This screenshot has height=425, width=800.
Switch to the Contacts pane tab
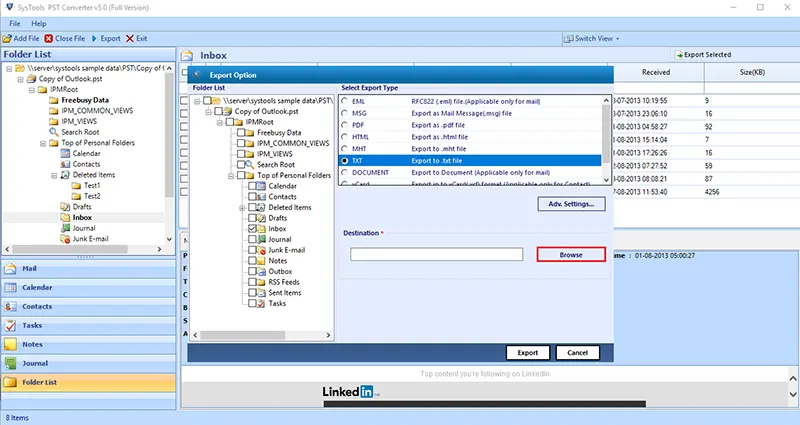pos(89,306)
